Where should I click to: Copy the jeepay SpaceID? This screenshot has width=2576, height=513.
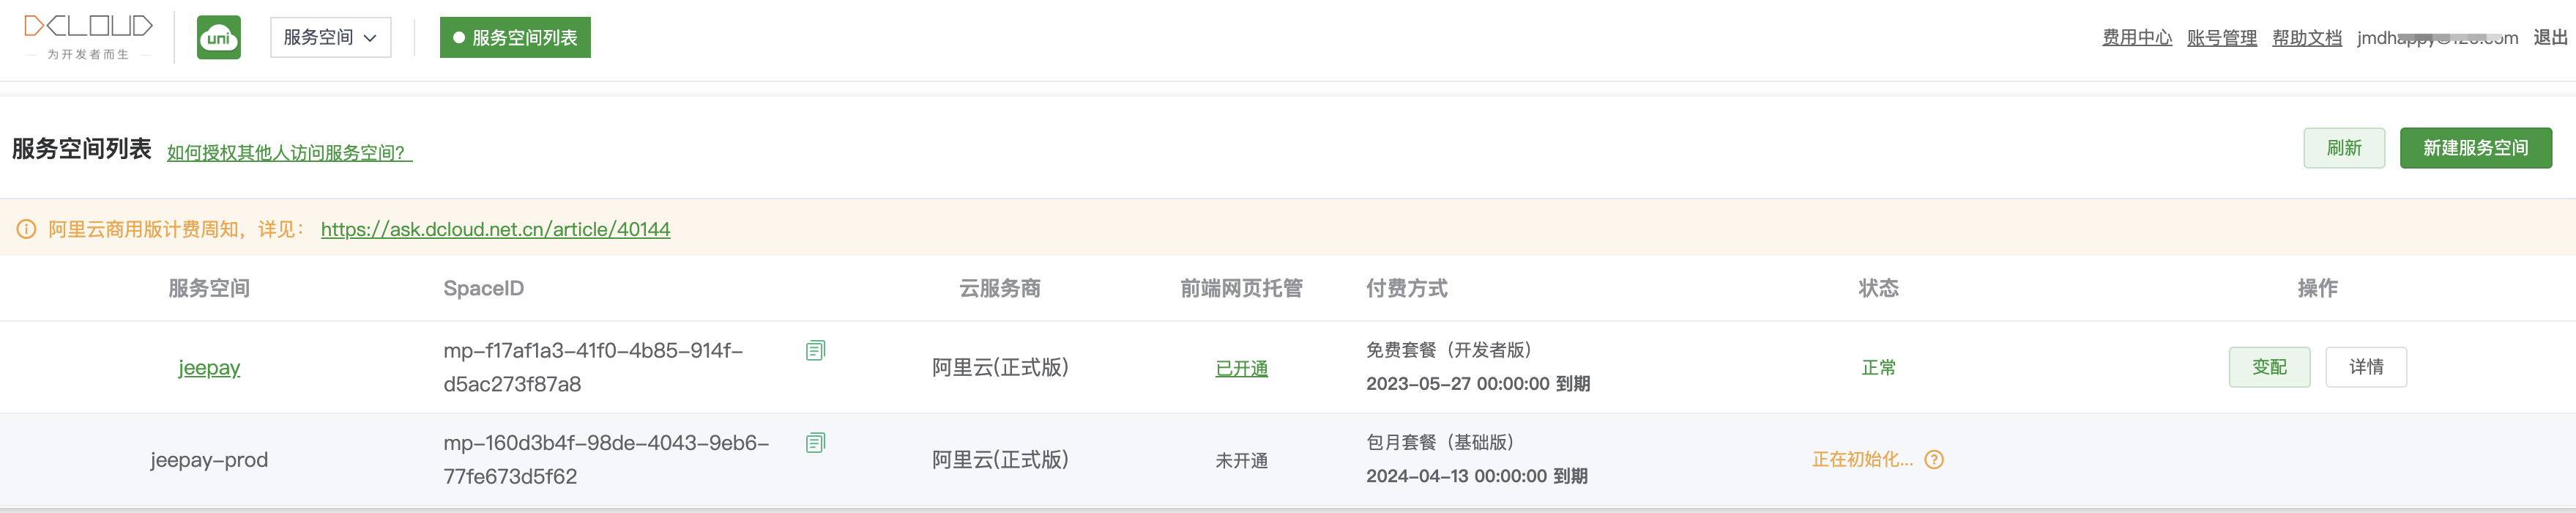(815, 351)
